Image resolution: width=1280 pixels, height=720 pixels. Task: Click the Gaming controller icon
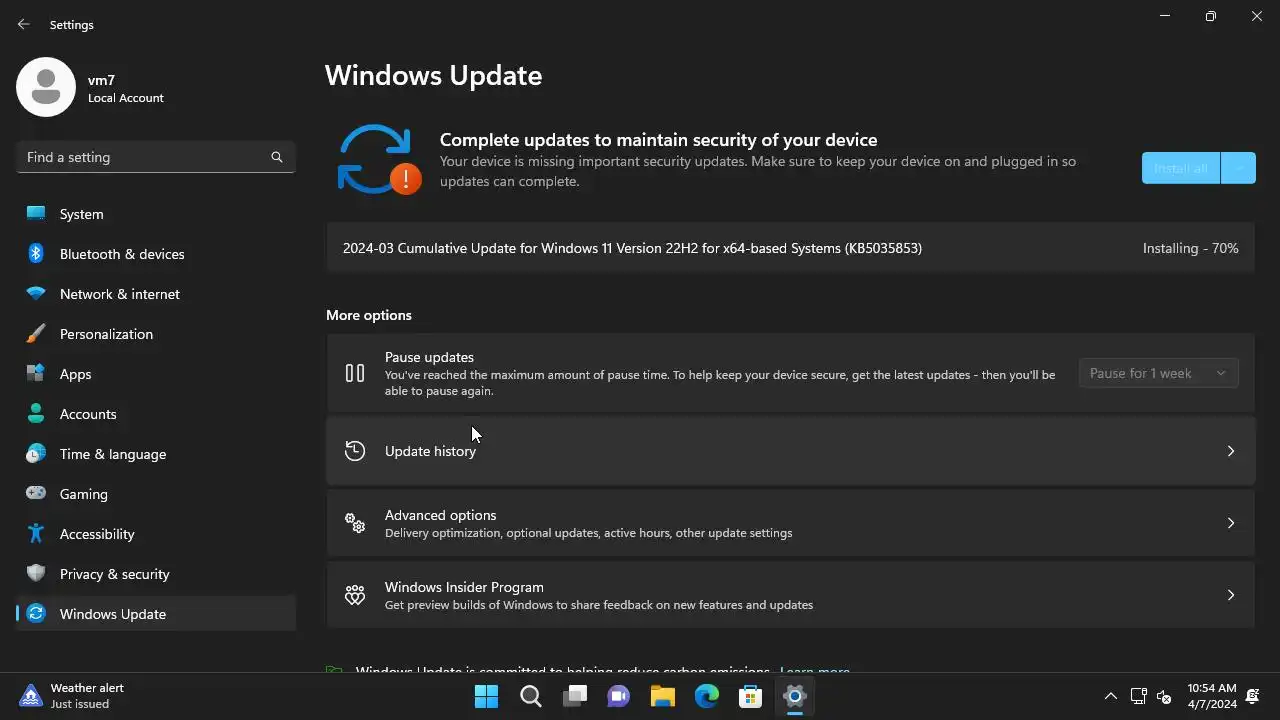coord(36,494)
